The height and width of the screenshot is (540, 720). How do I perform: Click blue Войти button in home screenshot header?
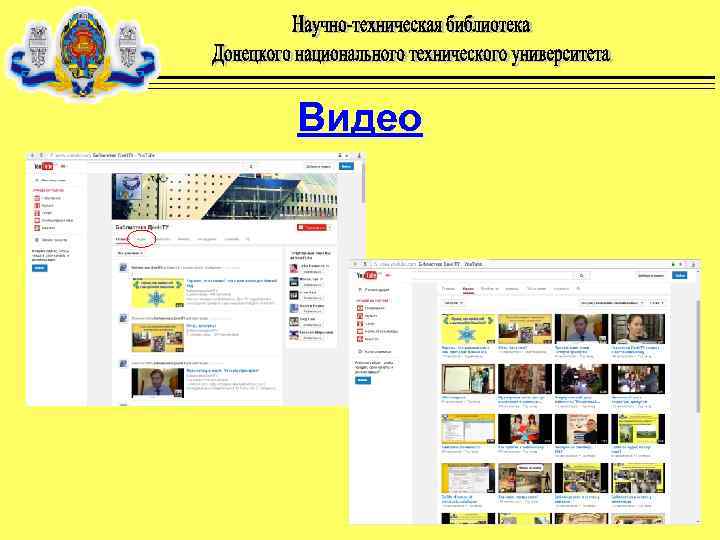(x=346, y=166)
